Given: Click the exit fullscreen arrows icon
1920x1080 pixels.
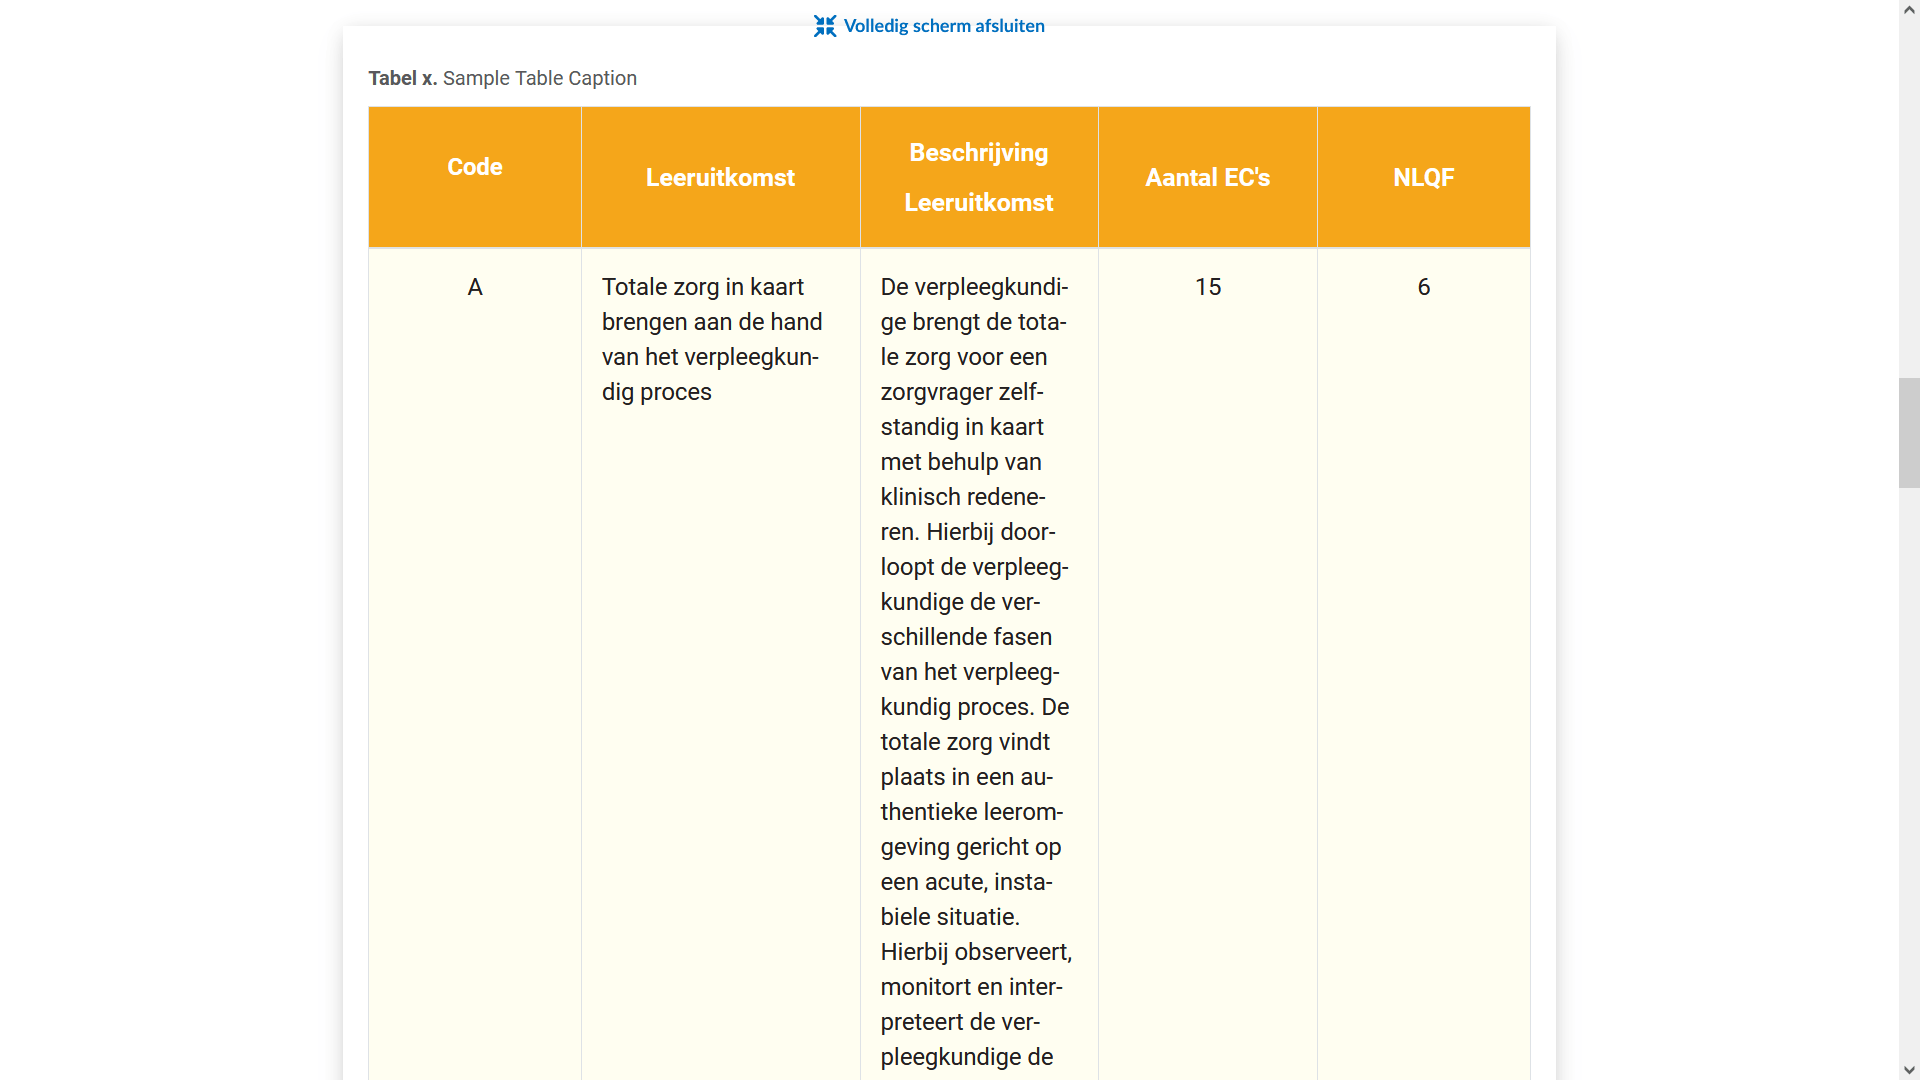Looking at the screenshot, I should click(825, 26).
